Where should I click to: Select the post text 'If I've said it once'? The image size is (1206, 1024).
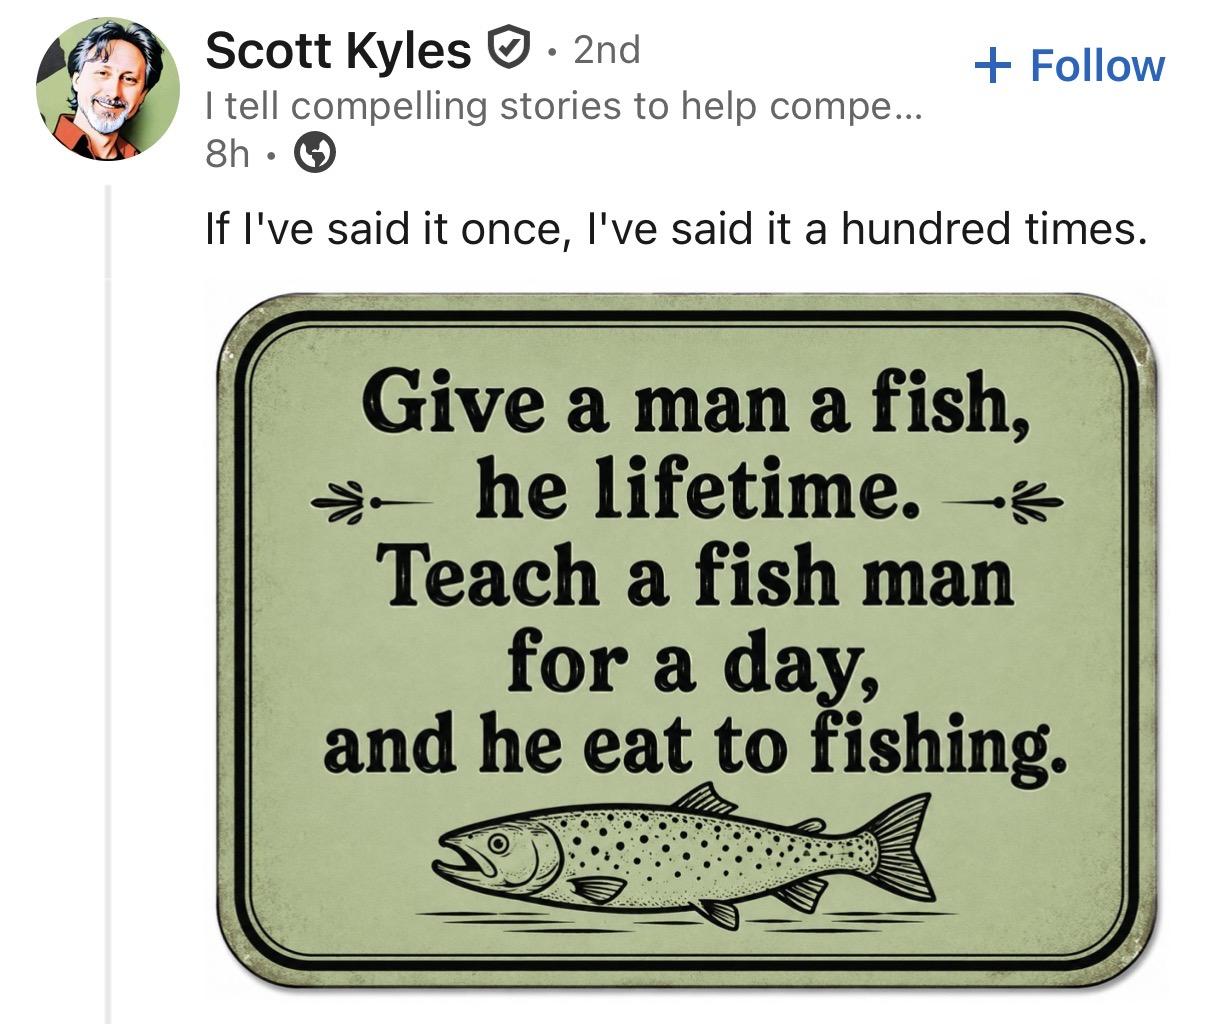[x=388, y=230]
